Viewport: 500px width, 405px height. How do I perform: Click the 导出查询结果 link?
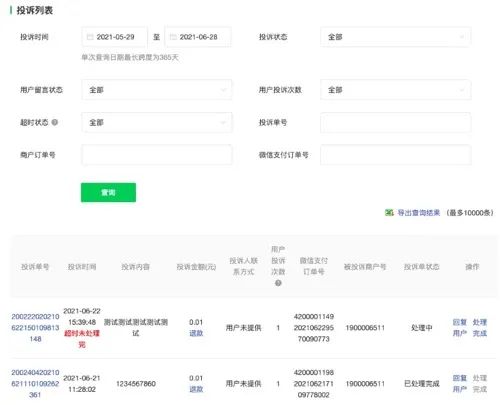click(419, 213)
